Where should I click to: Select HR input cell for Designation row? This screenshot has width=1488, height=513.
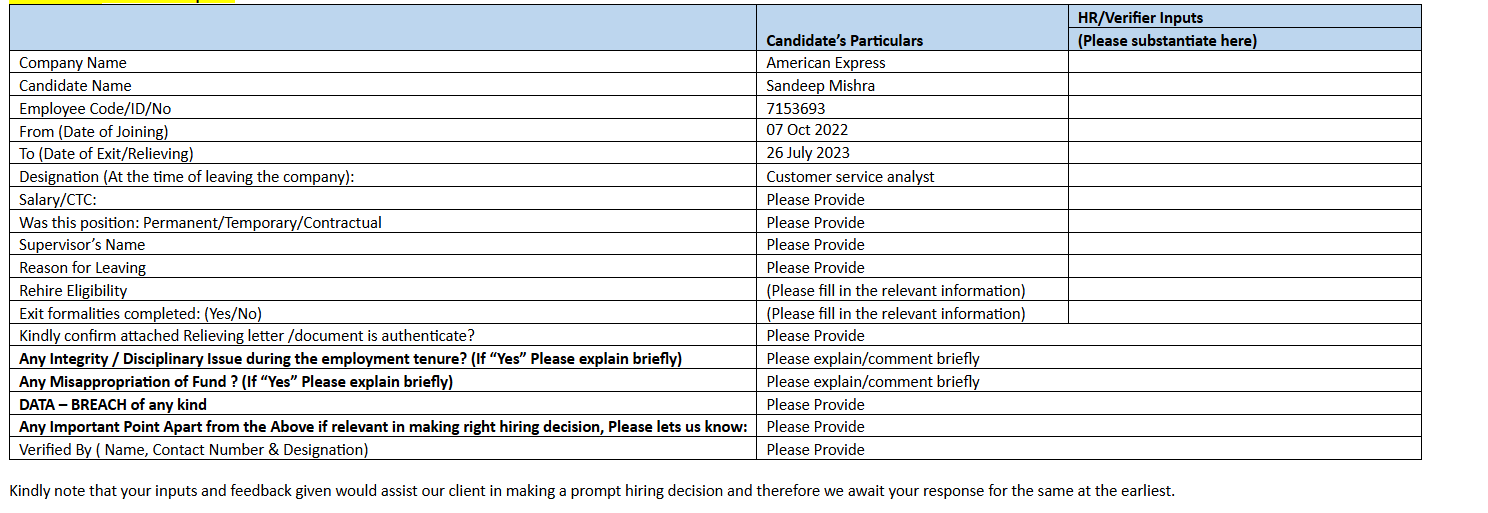[1244, 176]
